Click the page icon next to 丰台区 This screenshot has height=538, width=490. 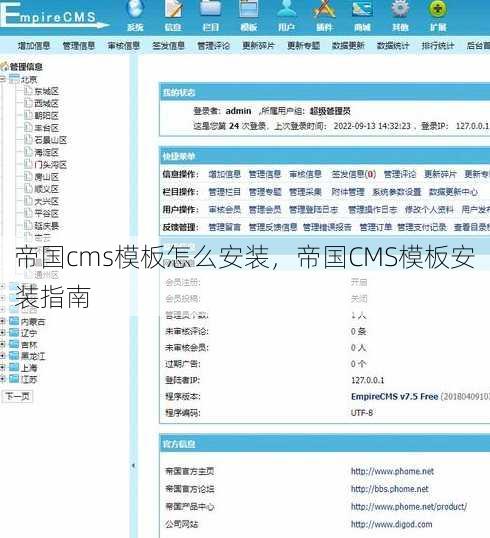pyautogui.click(x=28, y=128)
